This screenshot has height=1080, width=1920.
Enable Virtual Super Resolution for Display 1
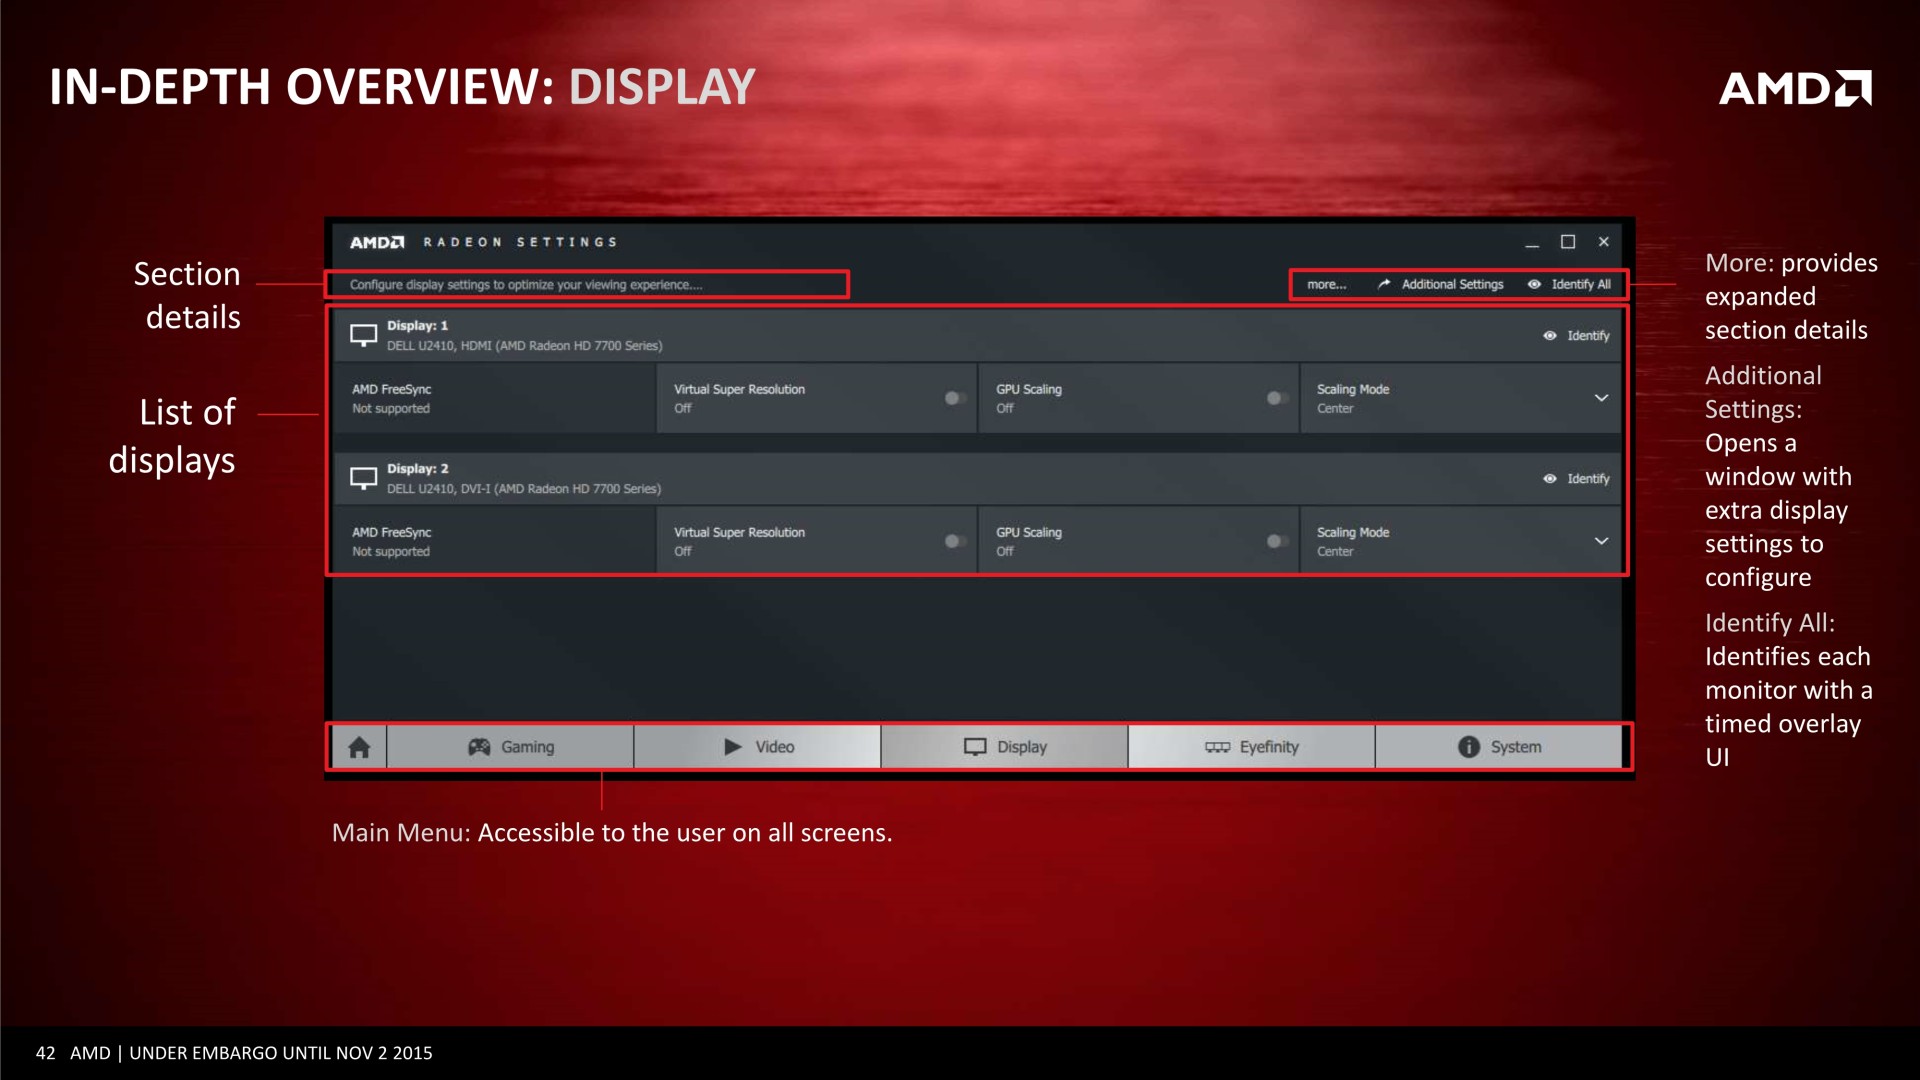pyautogui.click(x=954, y=398)
